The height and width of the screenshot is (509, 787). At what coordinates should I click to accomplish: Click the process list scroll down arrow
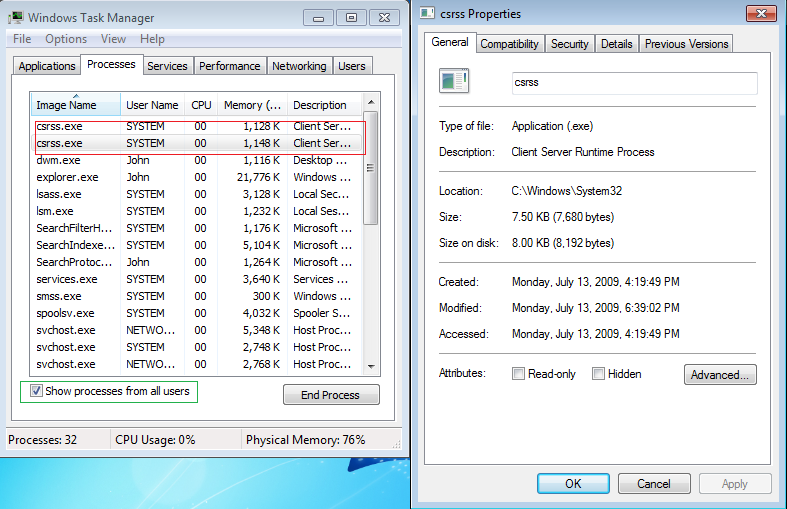371,366
